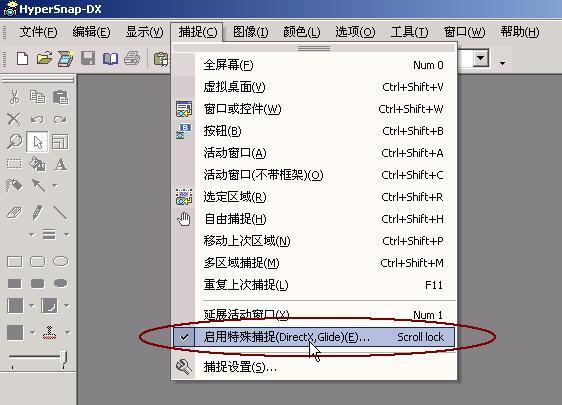Click the line width slider handle
562x405 pixels.
click(x=63, y=359)
